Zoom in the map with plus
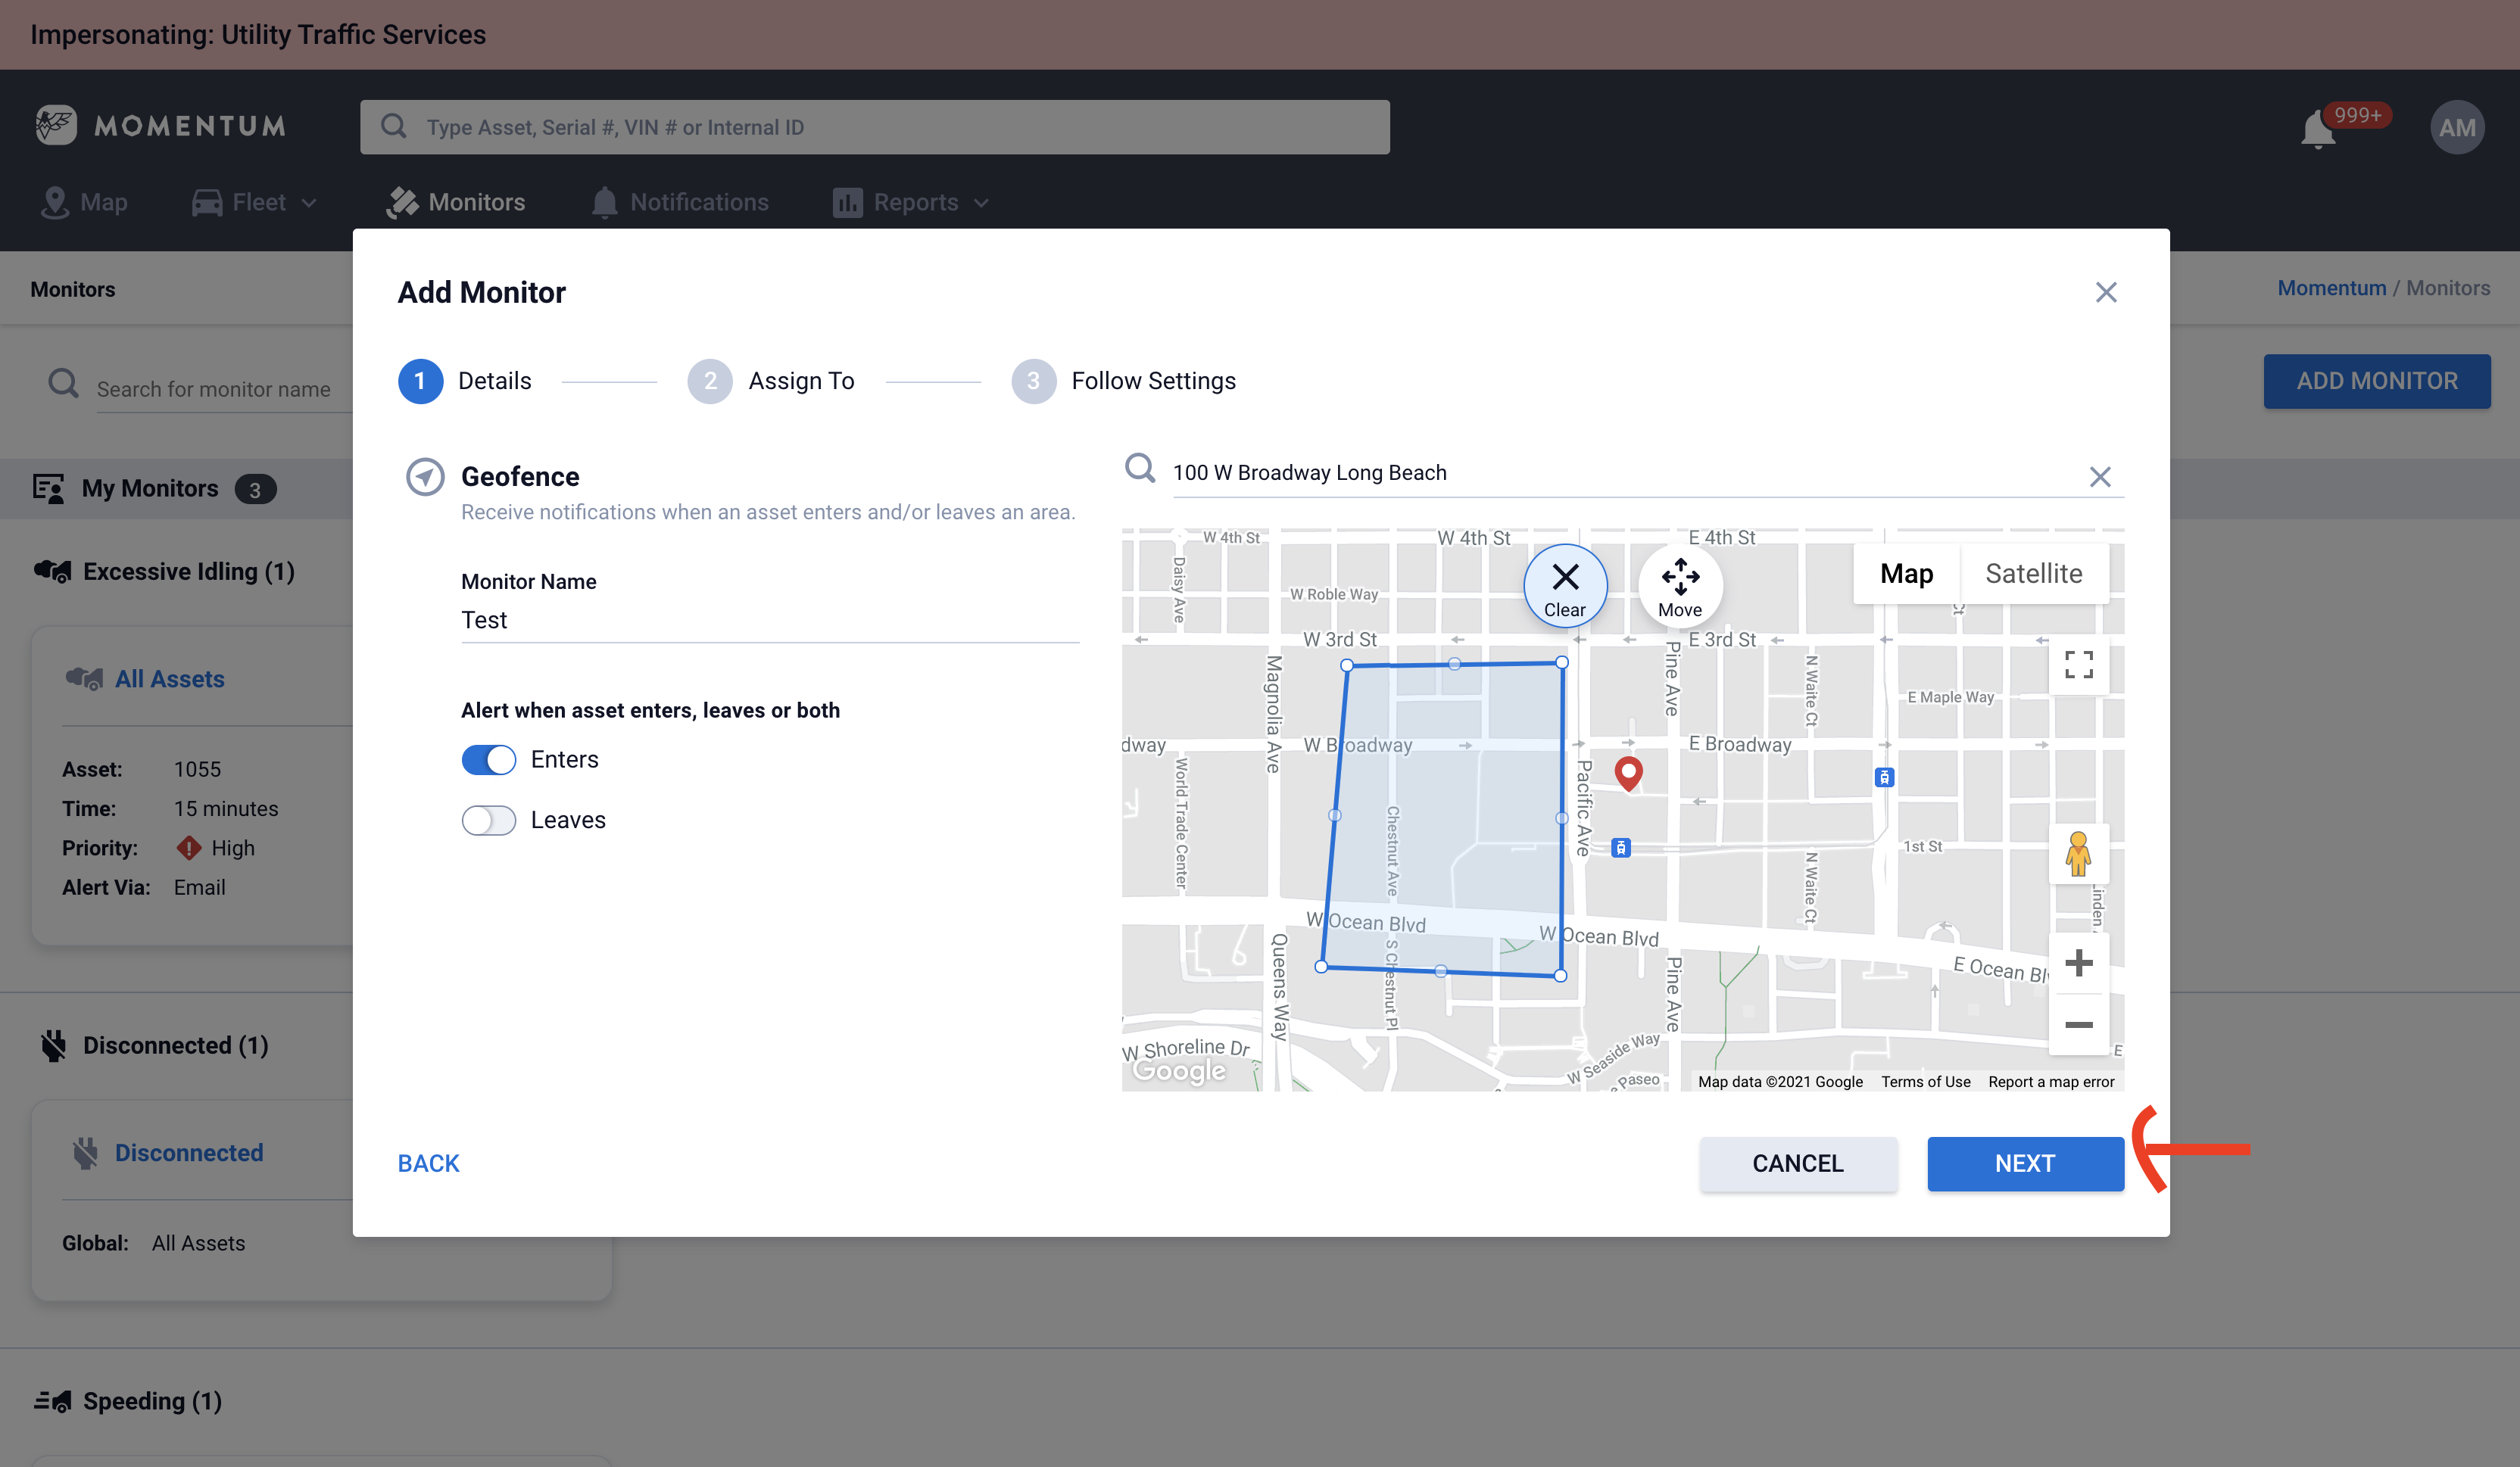The height and width of the screenshot is (1467, 2520). (2078, 963)
